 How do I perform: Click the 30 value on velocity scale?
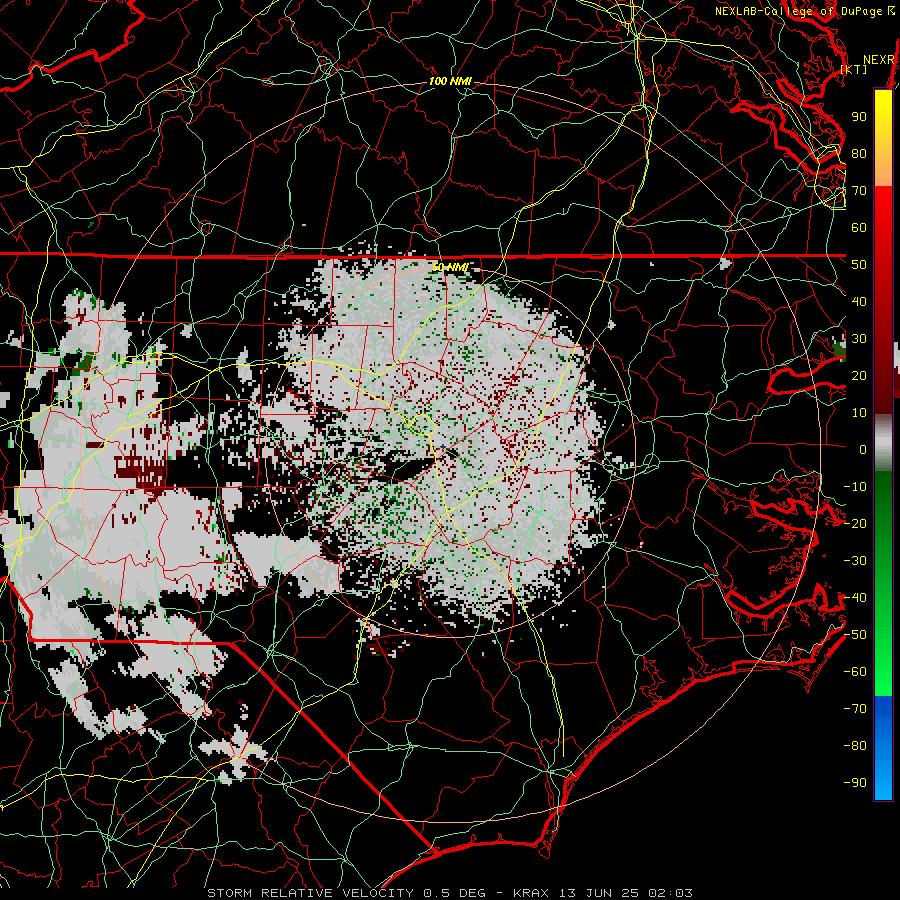[859, 339]
